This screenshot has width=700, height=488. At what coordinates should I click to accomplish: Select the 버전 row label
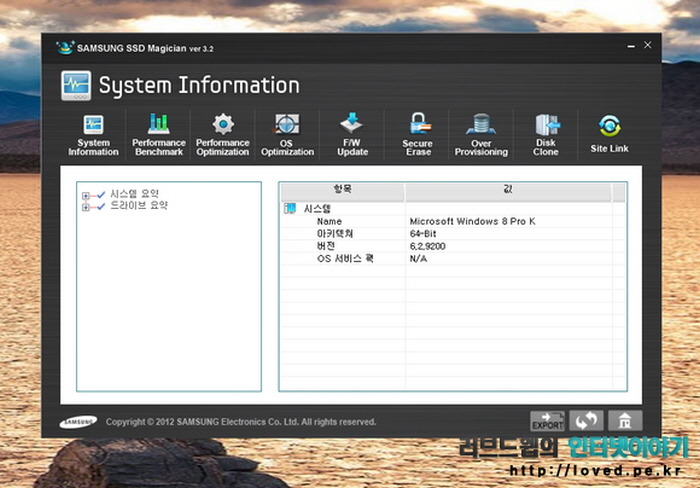click(x=326, y=246)
